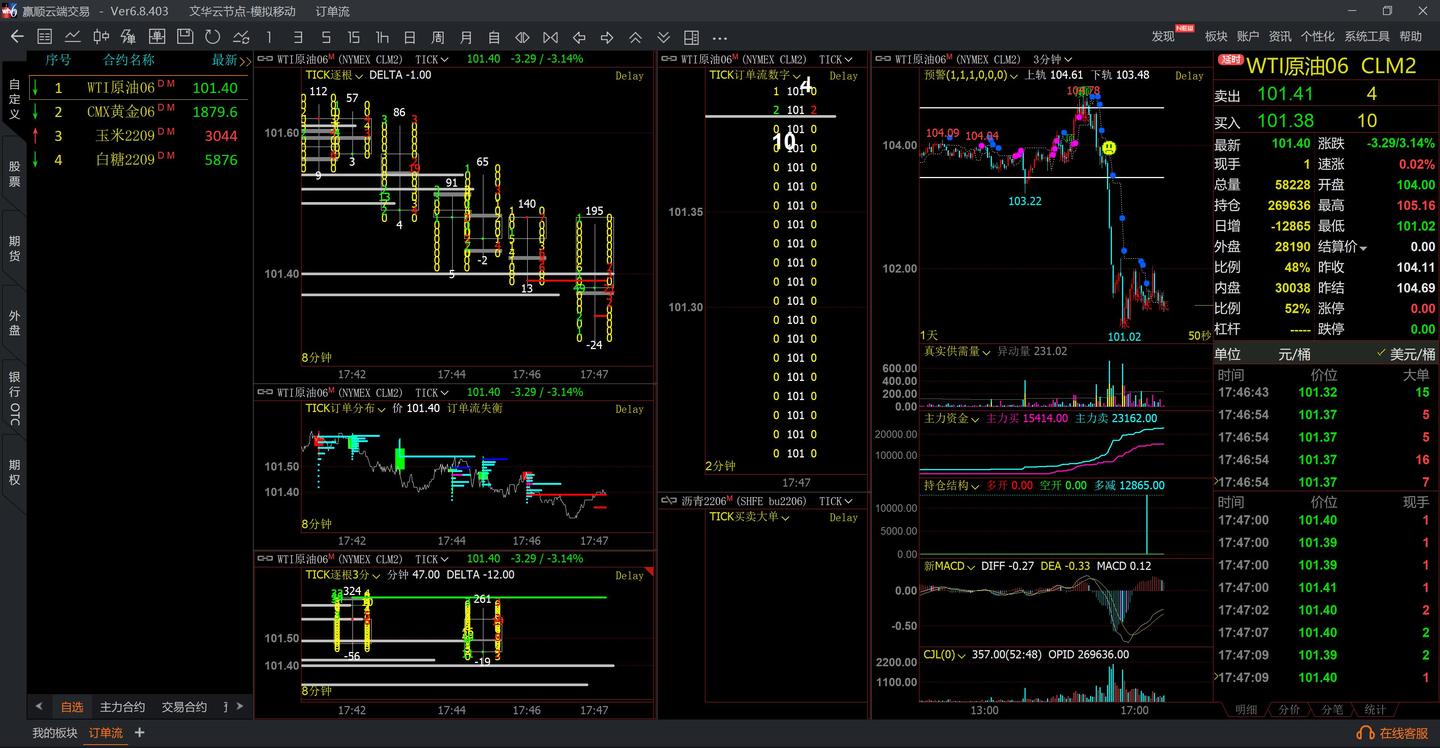Click the expand-chart horizontally icon

522,37
